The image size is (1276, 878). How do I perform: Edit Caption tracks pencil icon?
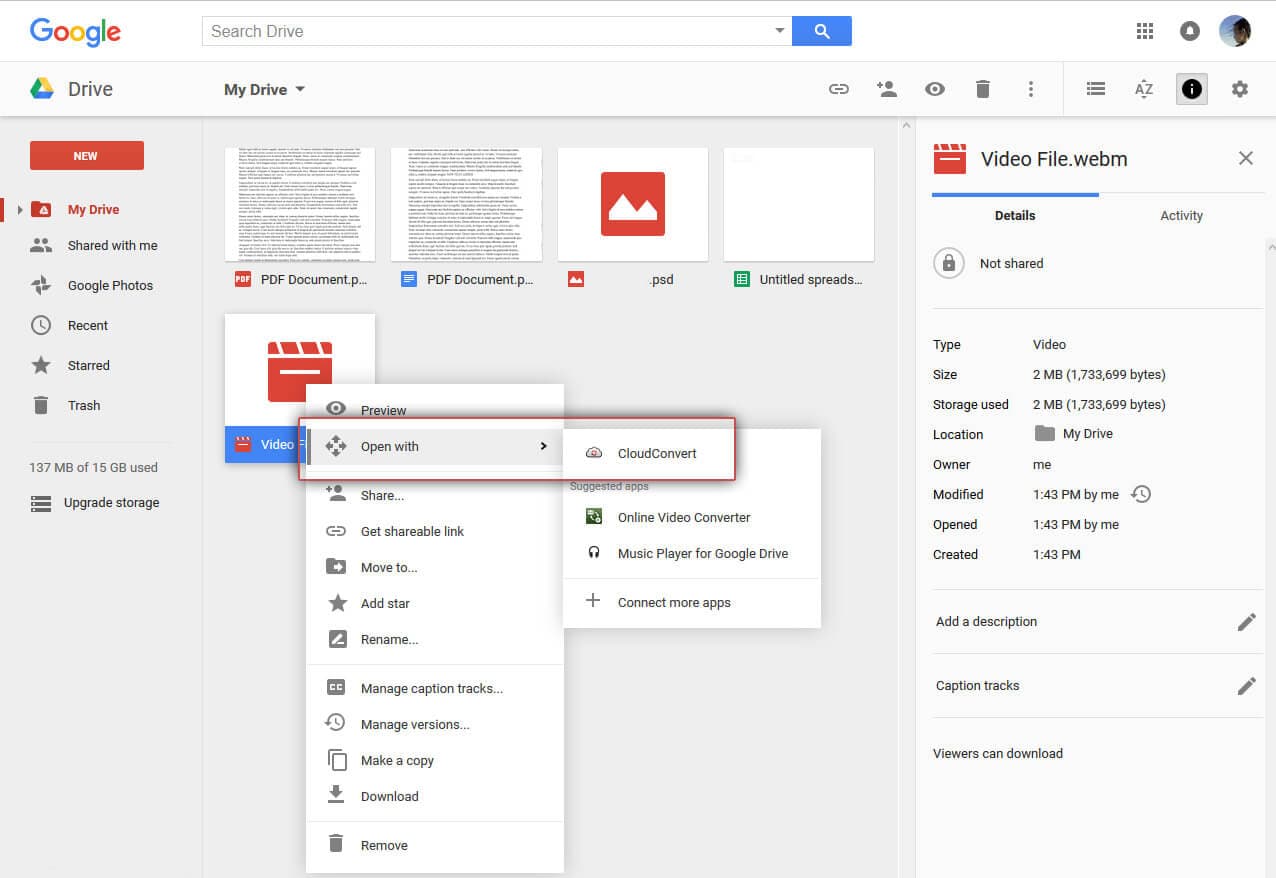click(1247, 686)
